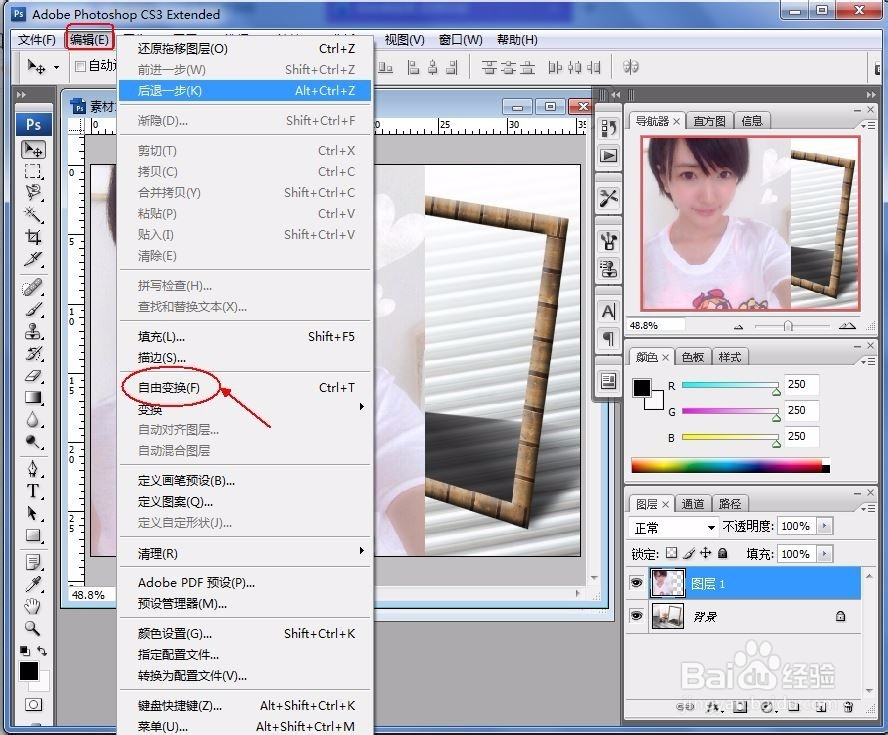This screenshot has height=735, width=888.
Task: Open the Character panel icon
Action: coord(608,311)
